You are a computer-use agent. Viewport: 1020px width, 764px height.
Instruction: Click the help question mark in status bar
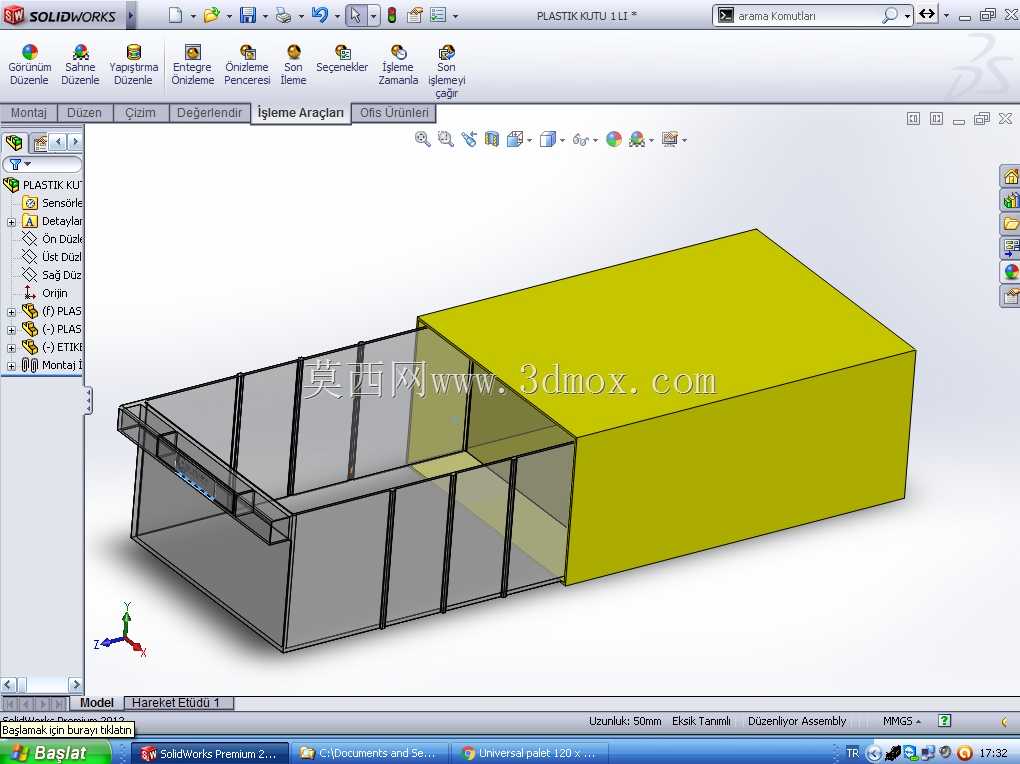click(x=945, y=720)
